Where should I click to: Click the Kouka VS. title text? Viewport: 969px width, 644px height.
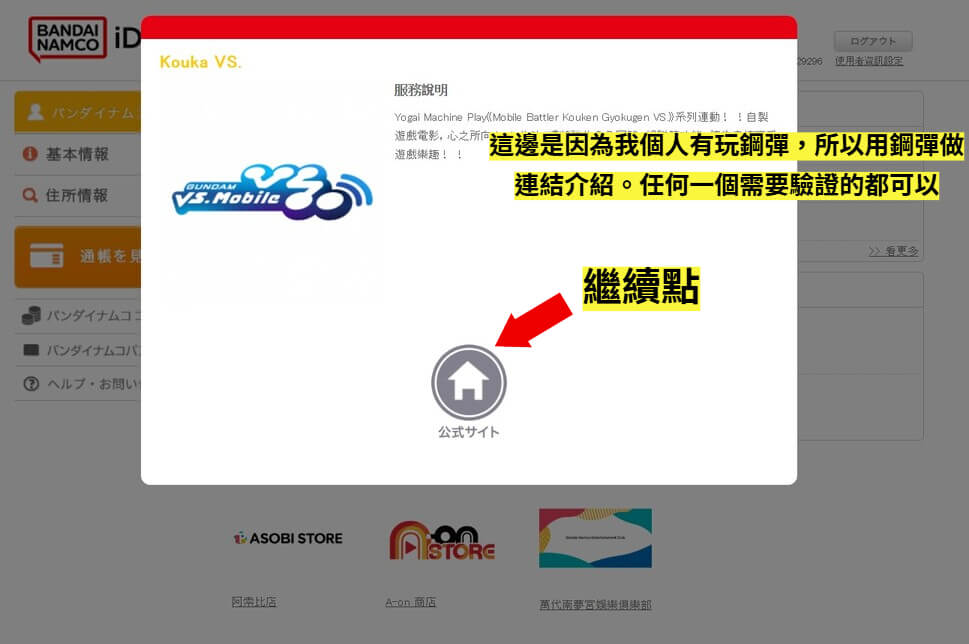(200, 62)
